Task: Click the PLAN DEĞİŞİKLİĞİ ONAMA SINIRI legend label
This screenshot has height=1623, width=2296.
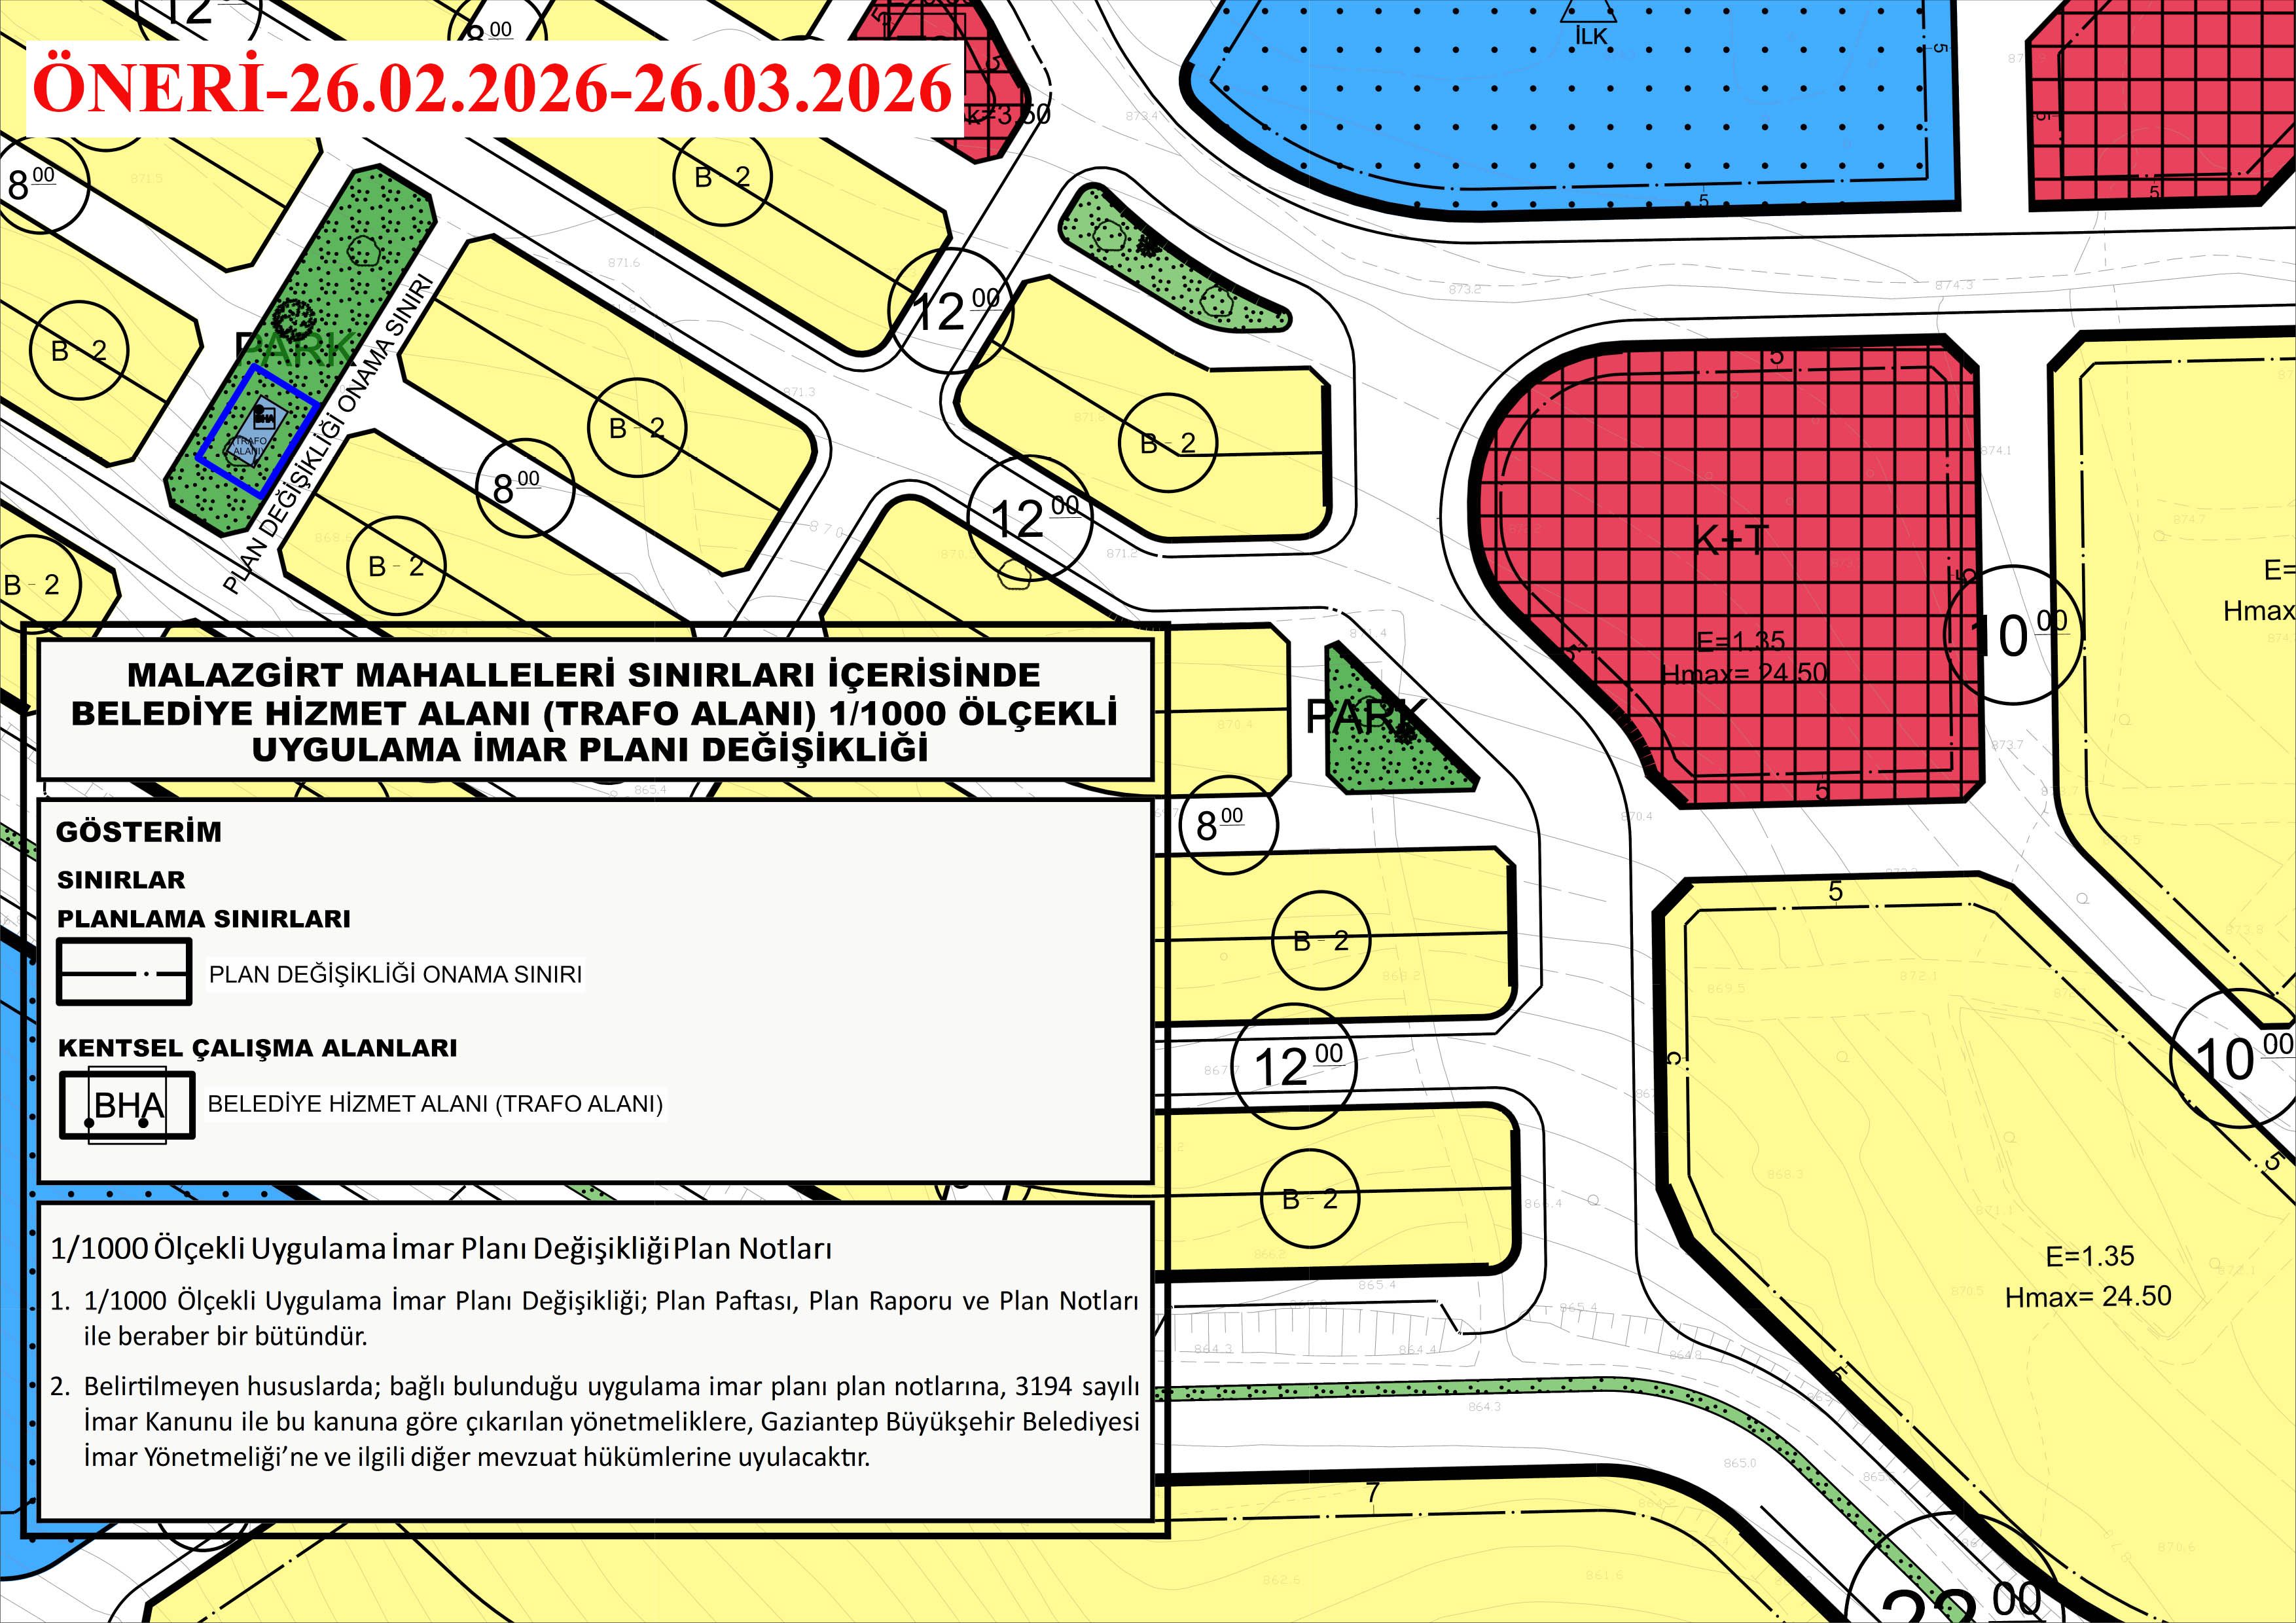Action: pos(395,973)
